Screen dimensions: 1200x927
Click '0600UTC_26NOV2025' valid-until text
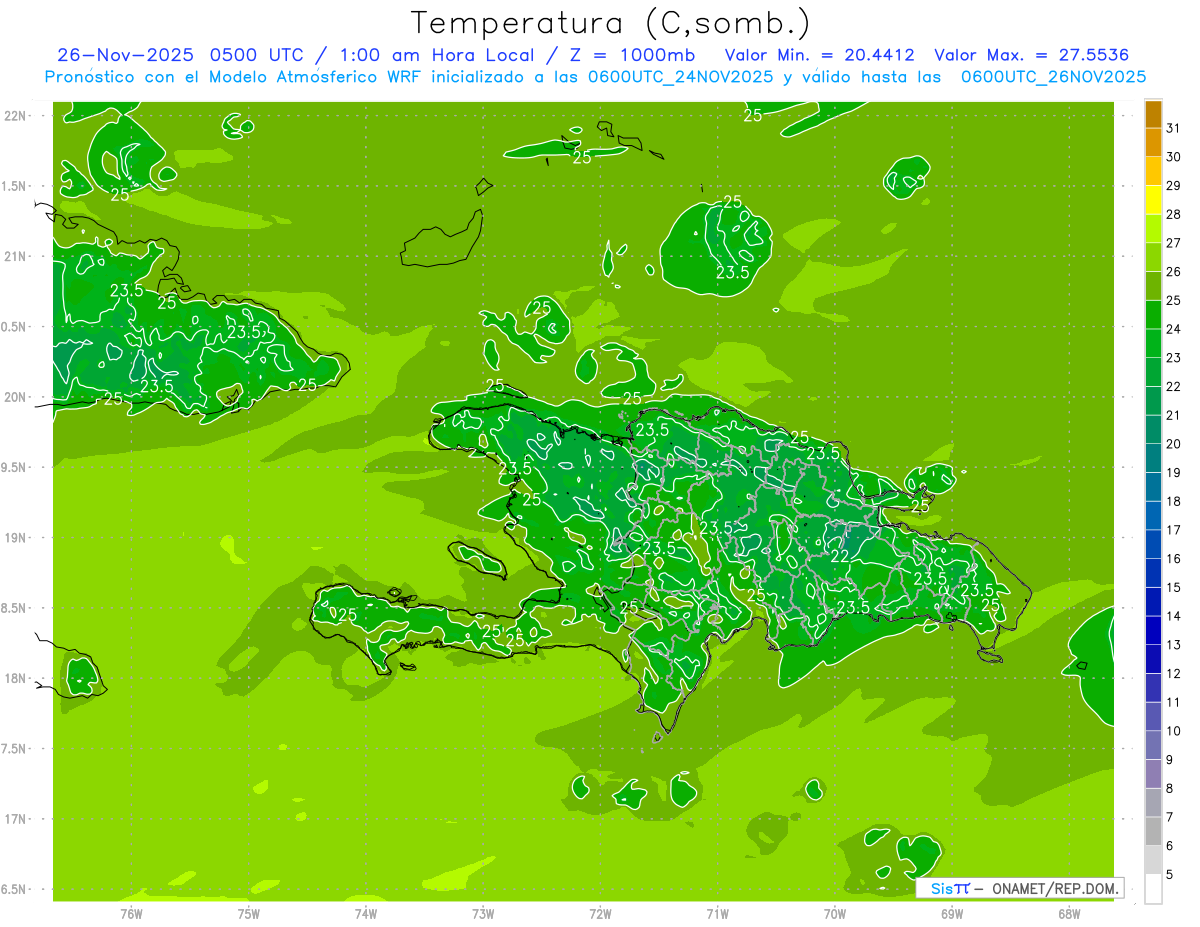click(1053, 77)
